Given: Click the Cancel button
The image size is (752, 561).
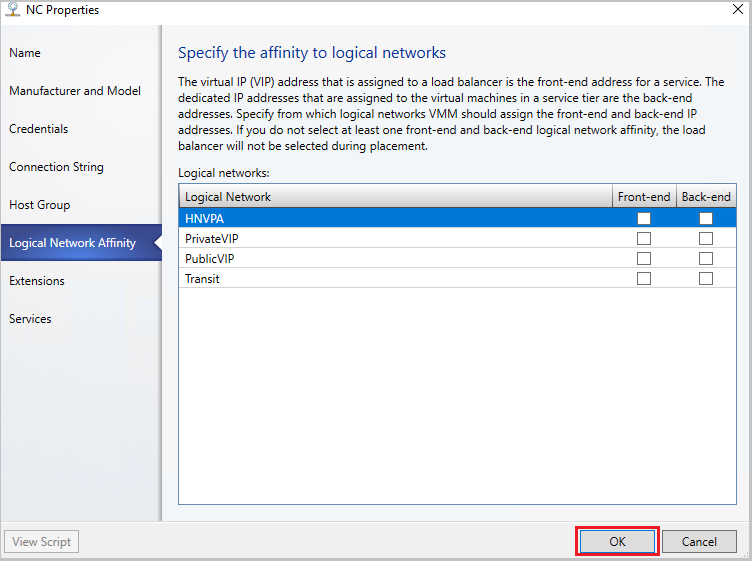Looking at the screenshot, I should (699, 541).
